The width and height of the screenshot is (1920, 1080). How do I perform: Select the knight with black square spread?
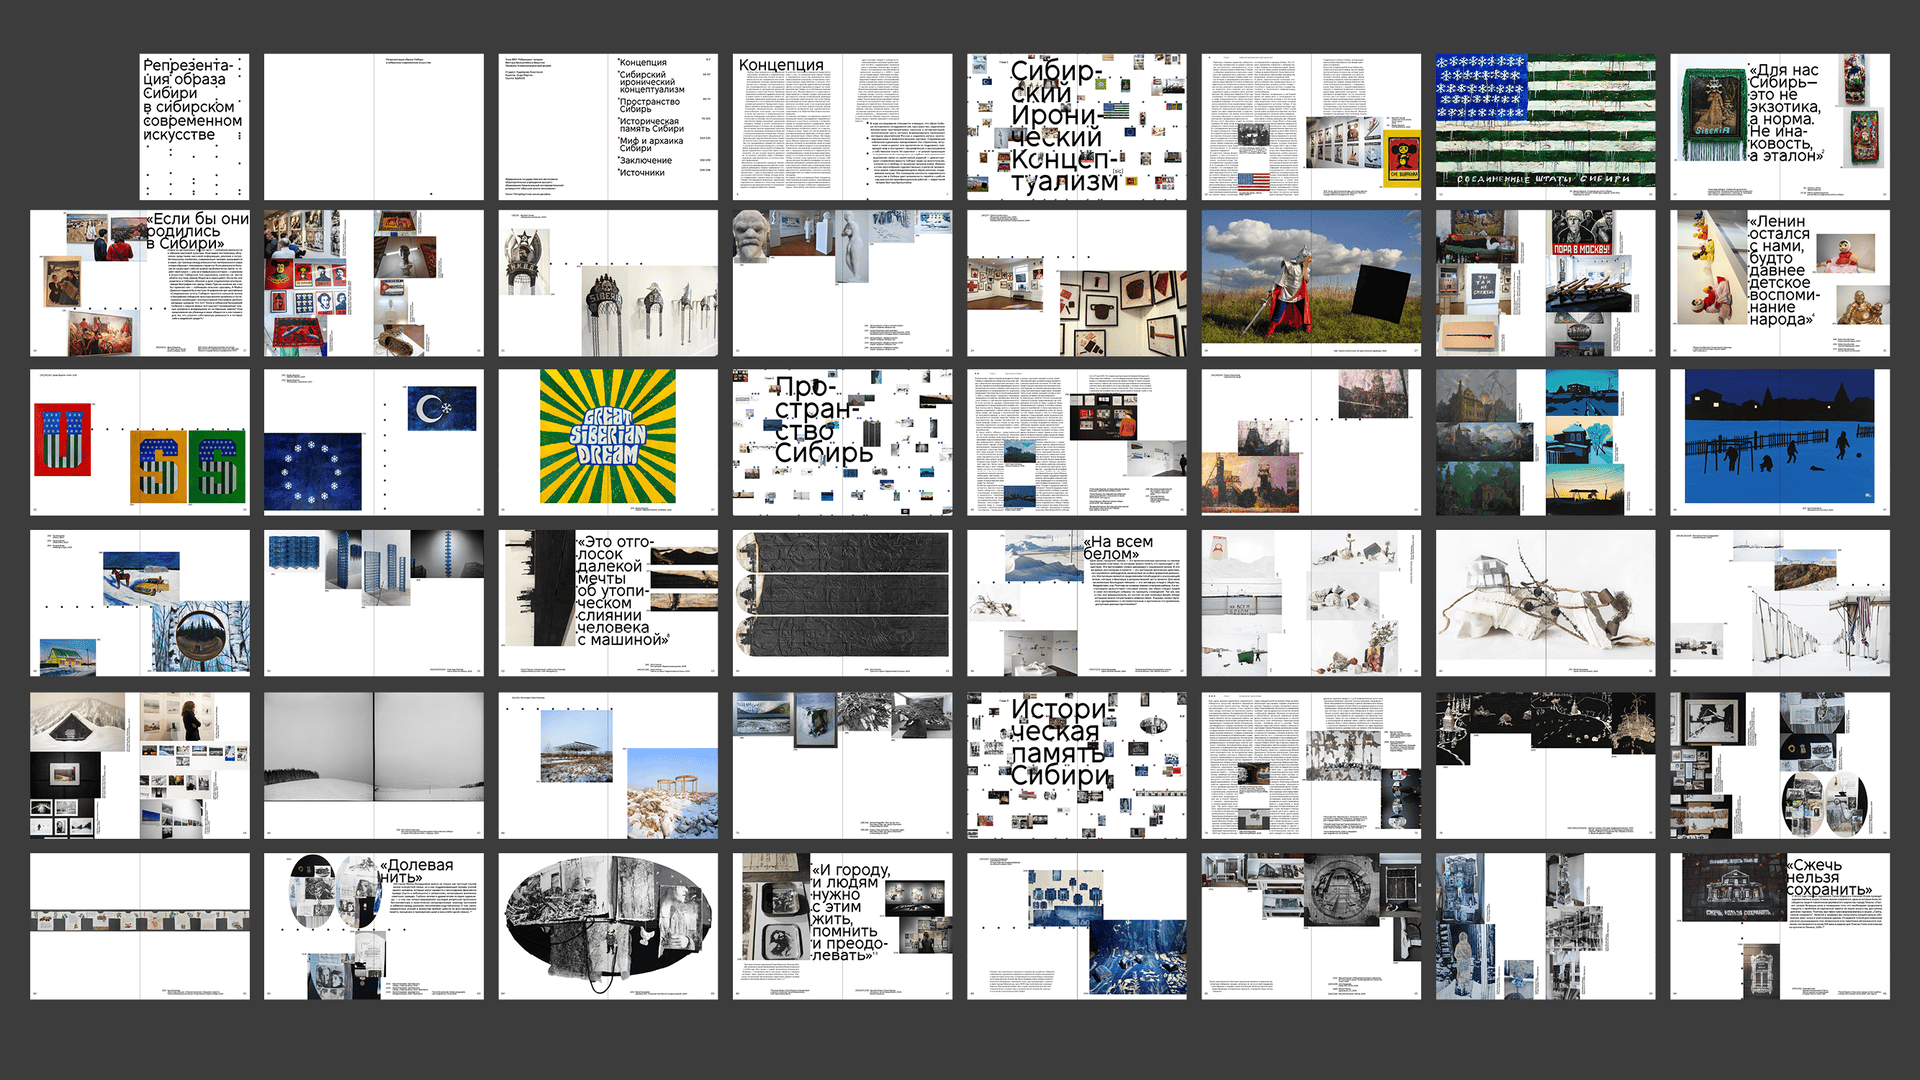[1310, 283]
